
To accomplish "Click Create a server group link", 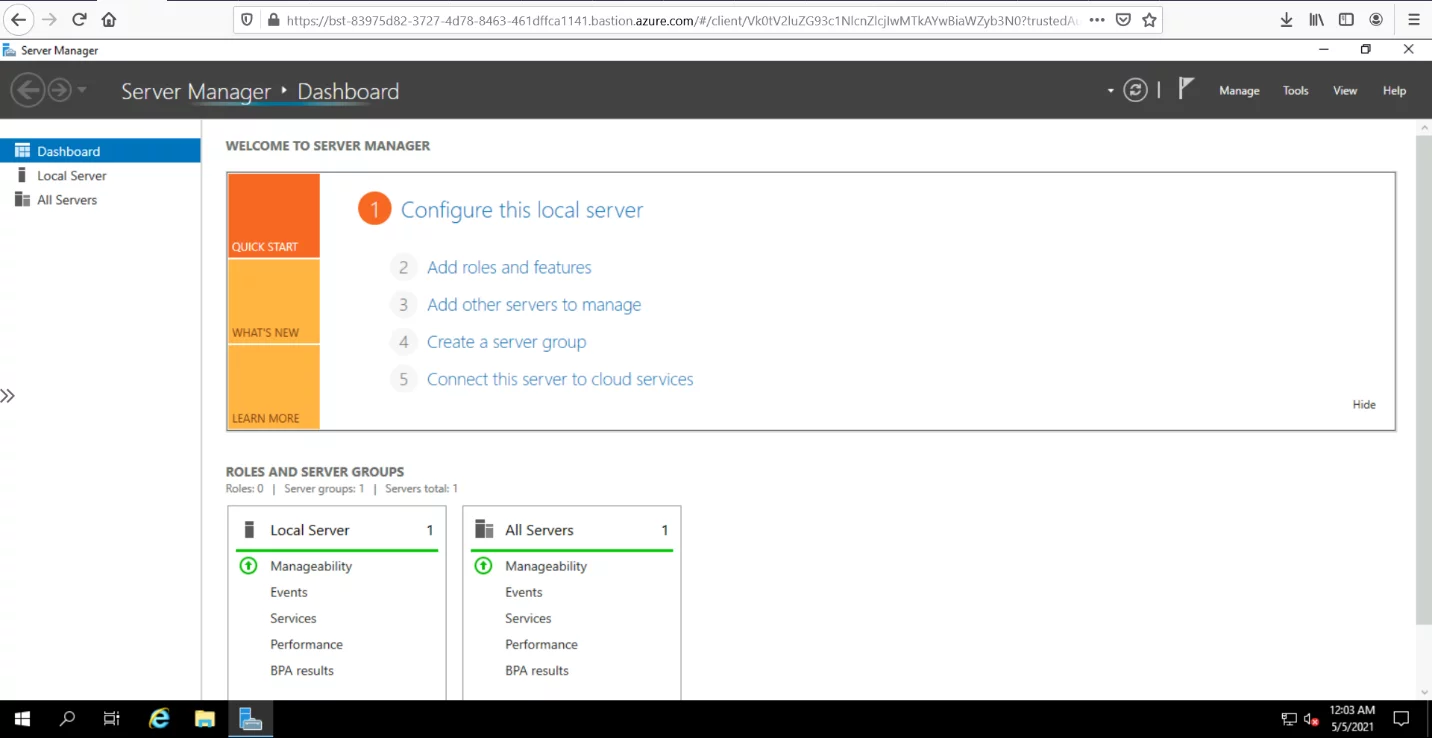I will click(506, 342).
